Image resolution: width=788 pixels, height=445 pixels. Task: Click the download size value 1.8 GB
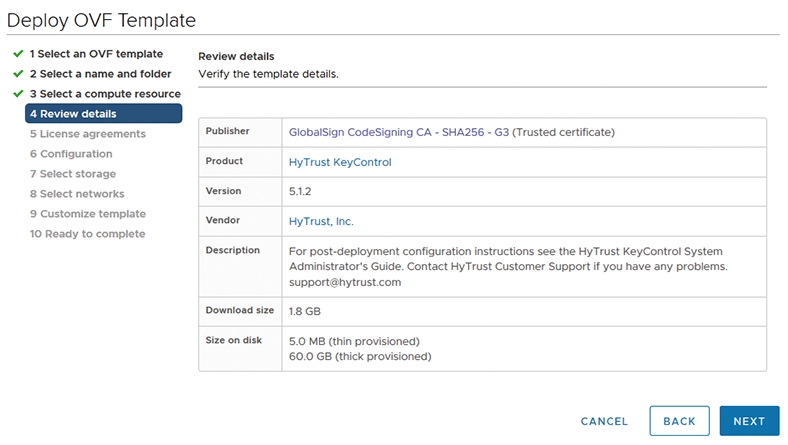[305, 311]
